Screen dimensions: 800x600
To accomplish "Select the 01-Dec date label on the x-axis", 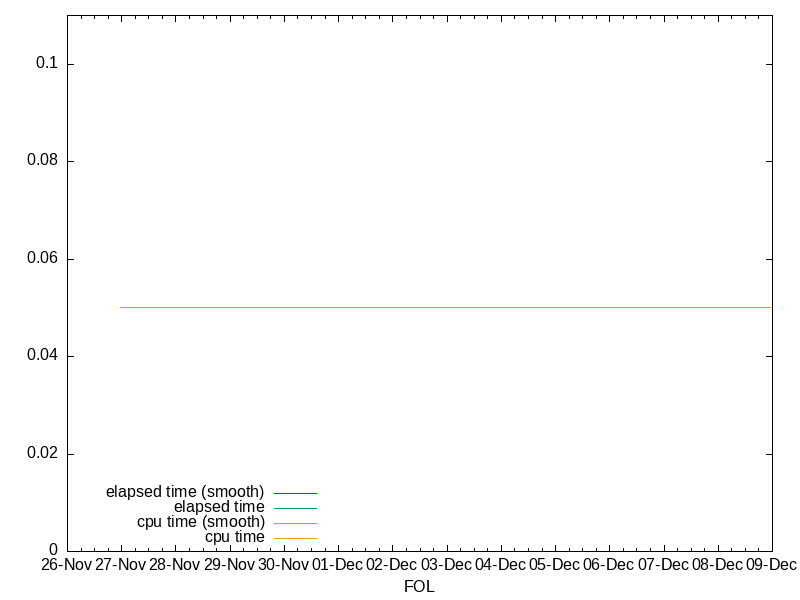I will click(x=336, y=566).
